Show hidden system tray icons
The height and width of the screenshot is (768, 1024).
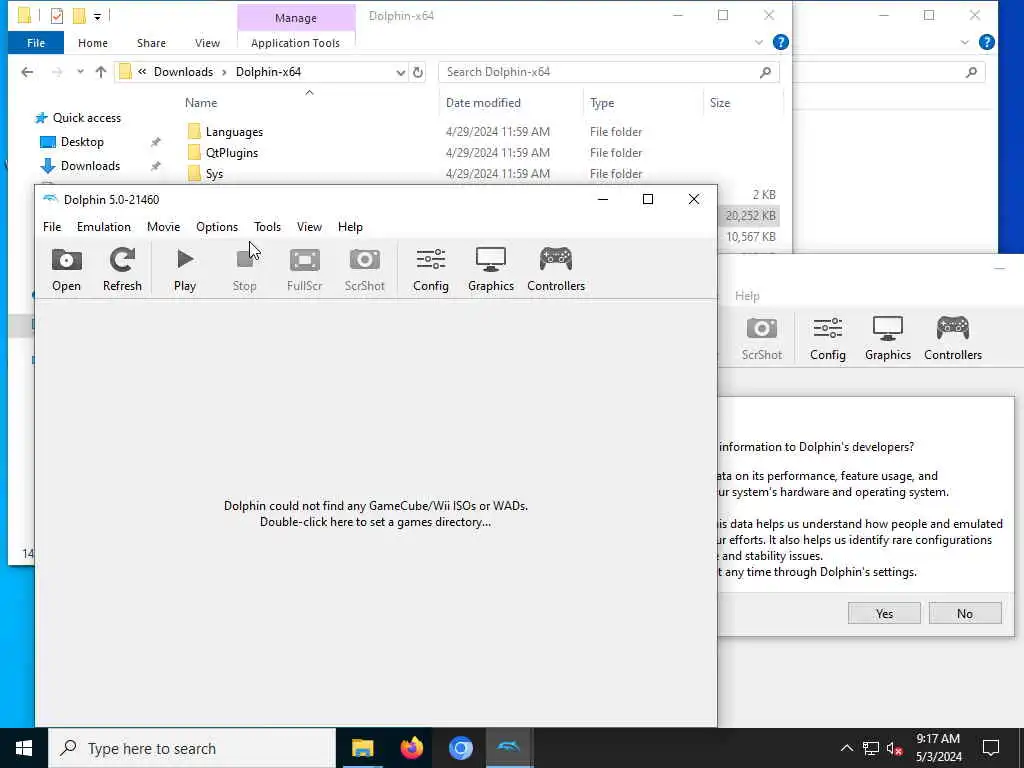[846, 748]
